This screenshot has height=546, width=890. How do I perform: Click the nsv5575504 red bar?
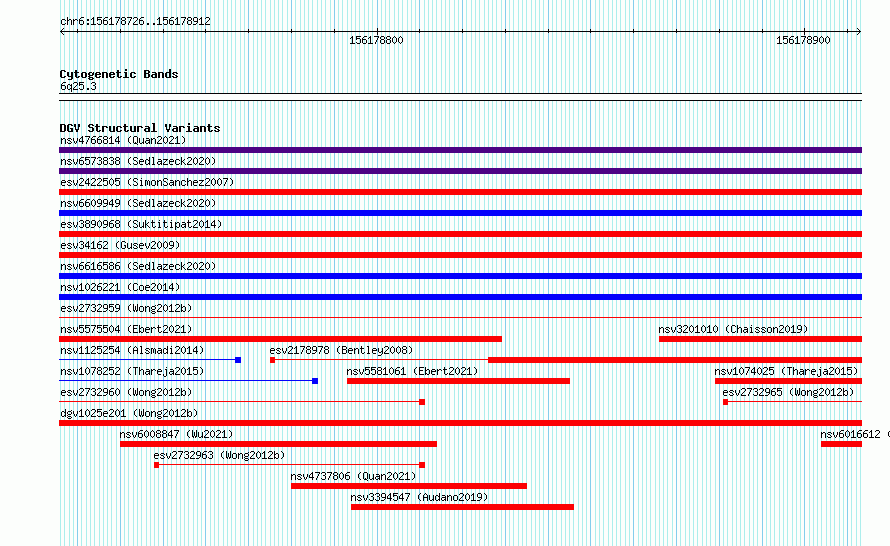[x=280, y=339]
